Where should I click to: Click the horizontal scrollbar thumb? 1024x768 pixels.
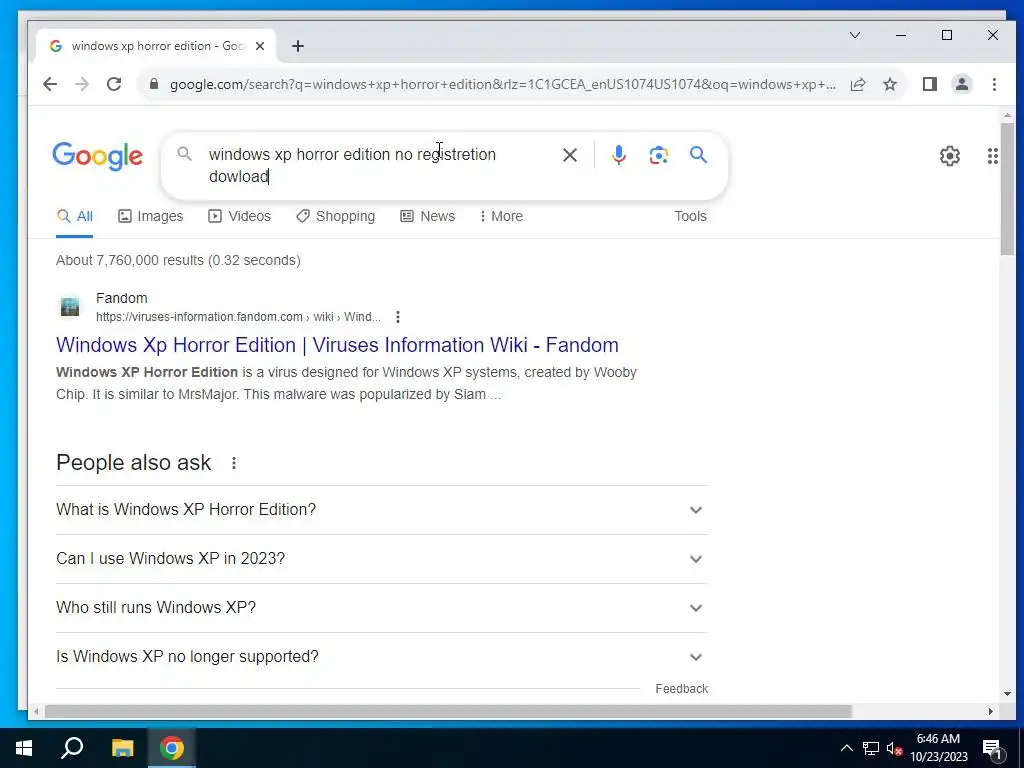448,711
